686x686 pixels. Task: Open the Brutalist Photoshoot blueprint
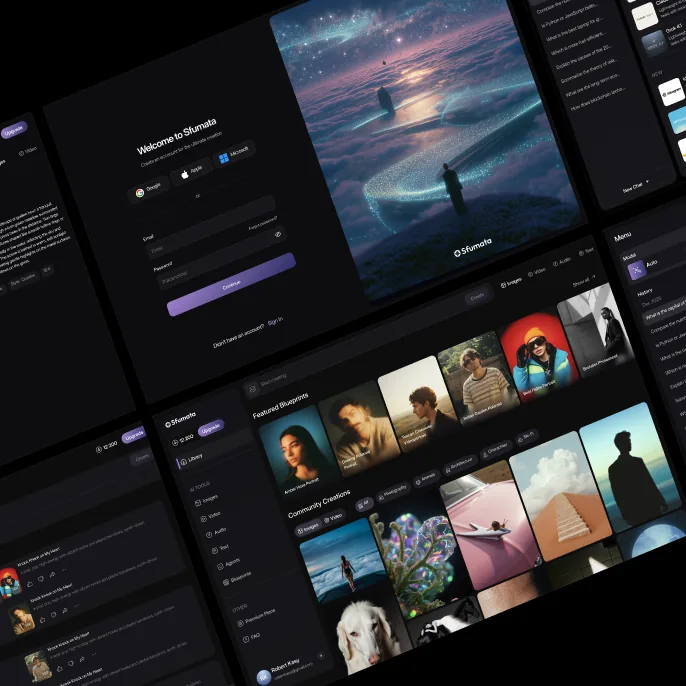596,328
